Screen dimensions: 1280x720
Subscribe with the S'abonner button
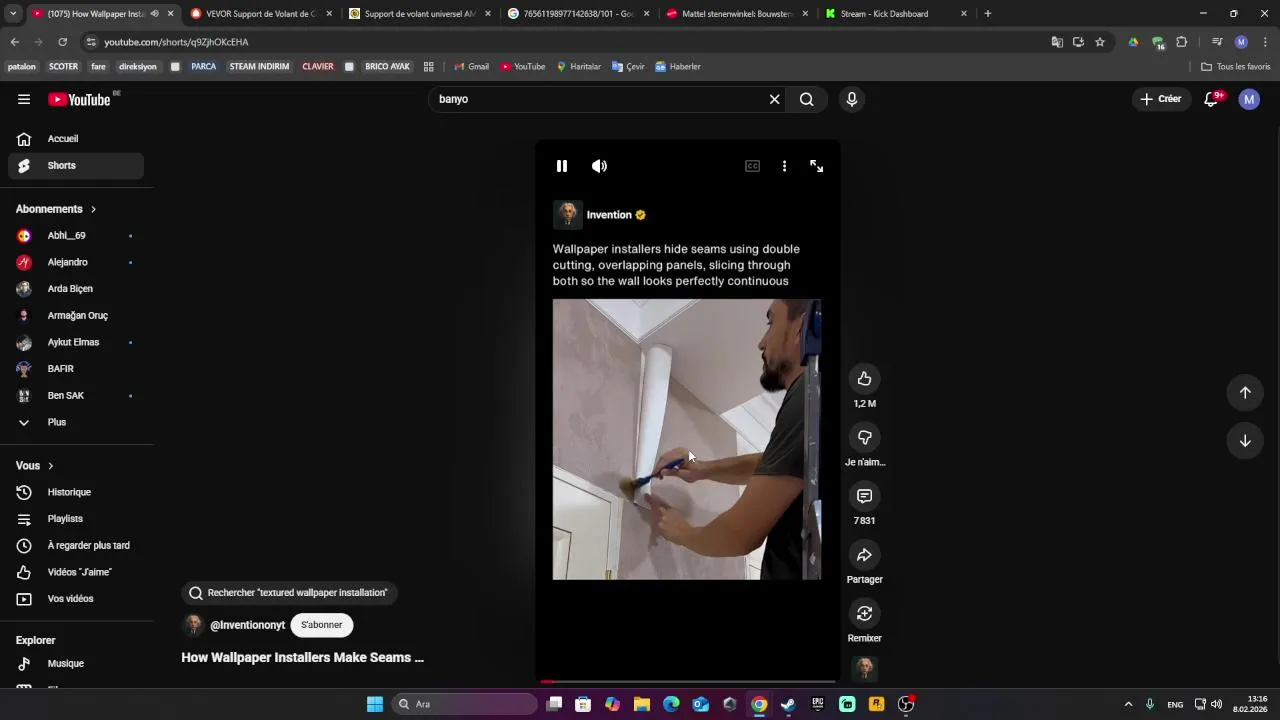322,625
